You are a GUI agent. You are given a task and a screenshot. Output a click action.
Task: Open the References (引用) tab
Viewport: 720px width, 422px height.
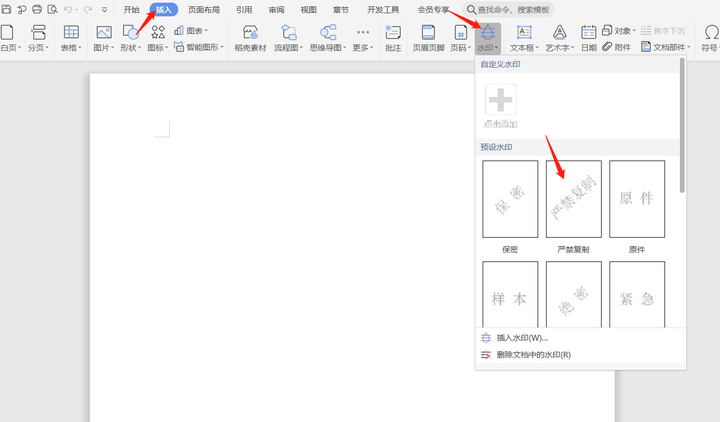(x=244, y=10)
